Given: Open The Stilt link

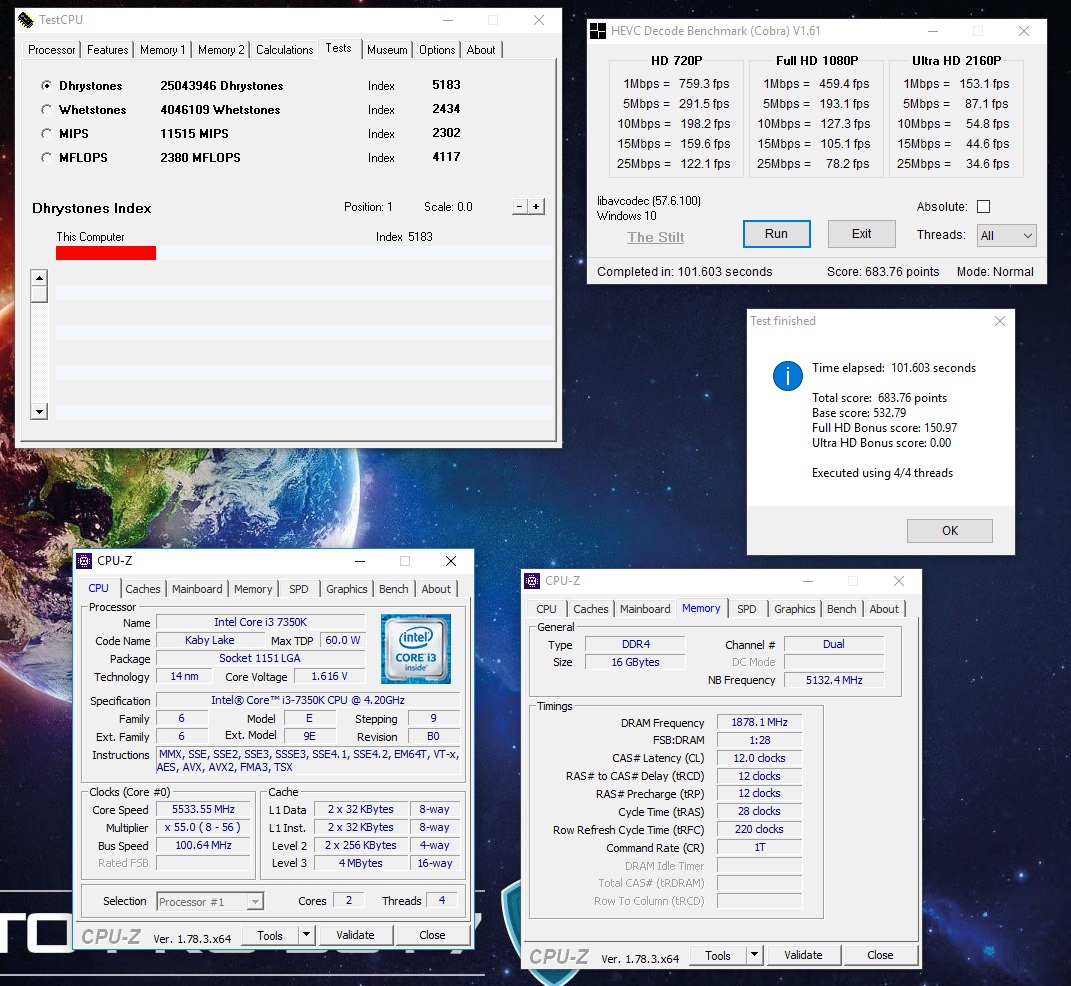Looking at the screenshot, I should pos(656,237).
